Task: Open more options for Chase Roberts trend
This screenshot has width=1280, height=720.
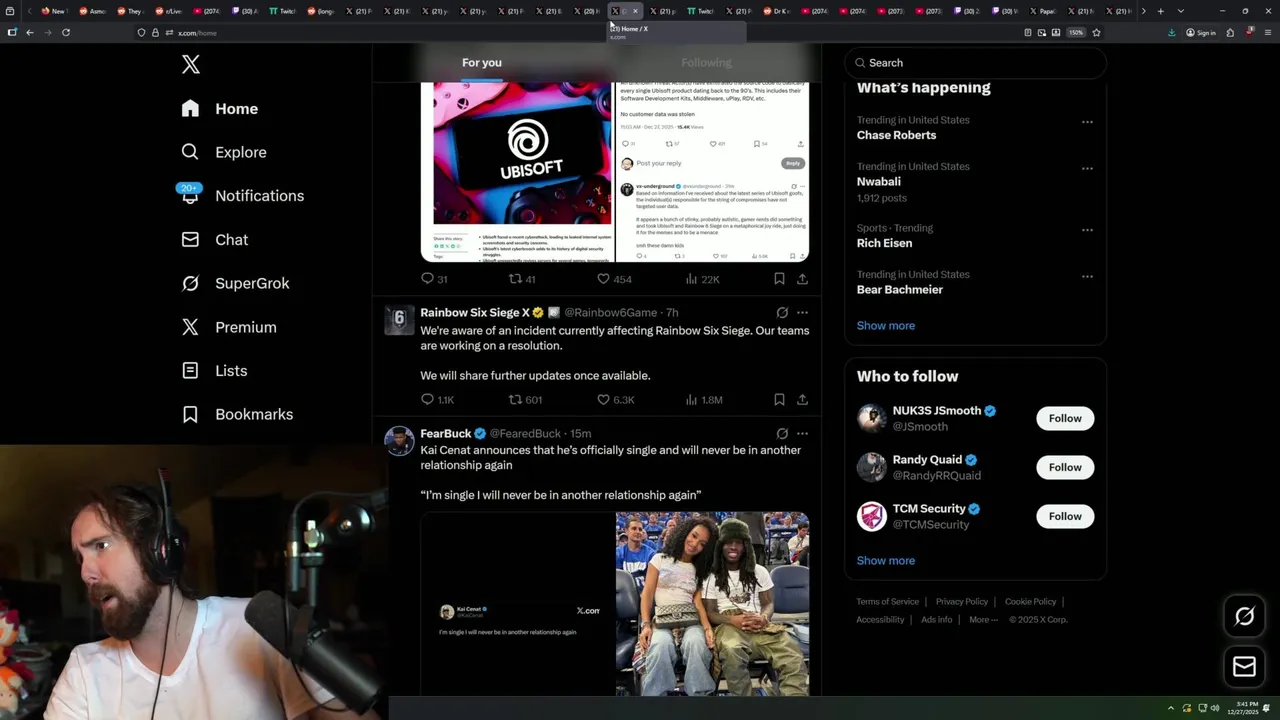Action: (x=1087, y=122)
